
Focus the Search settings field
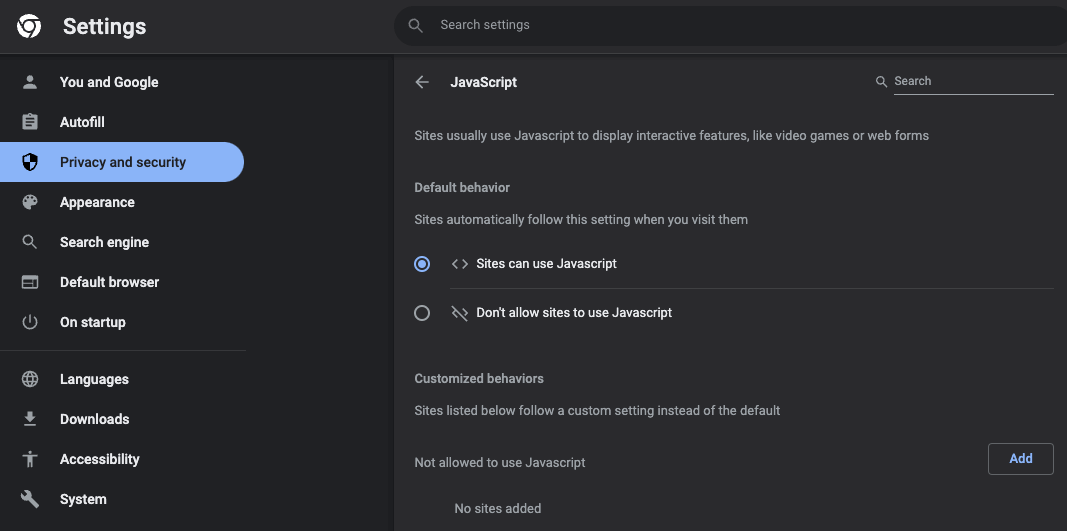click(x=730, y=25)
